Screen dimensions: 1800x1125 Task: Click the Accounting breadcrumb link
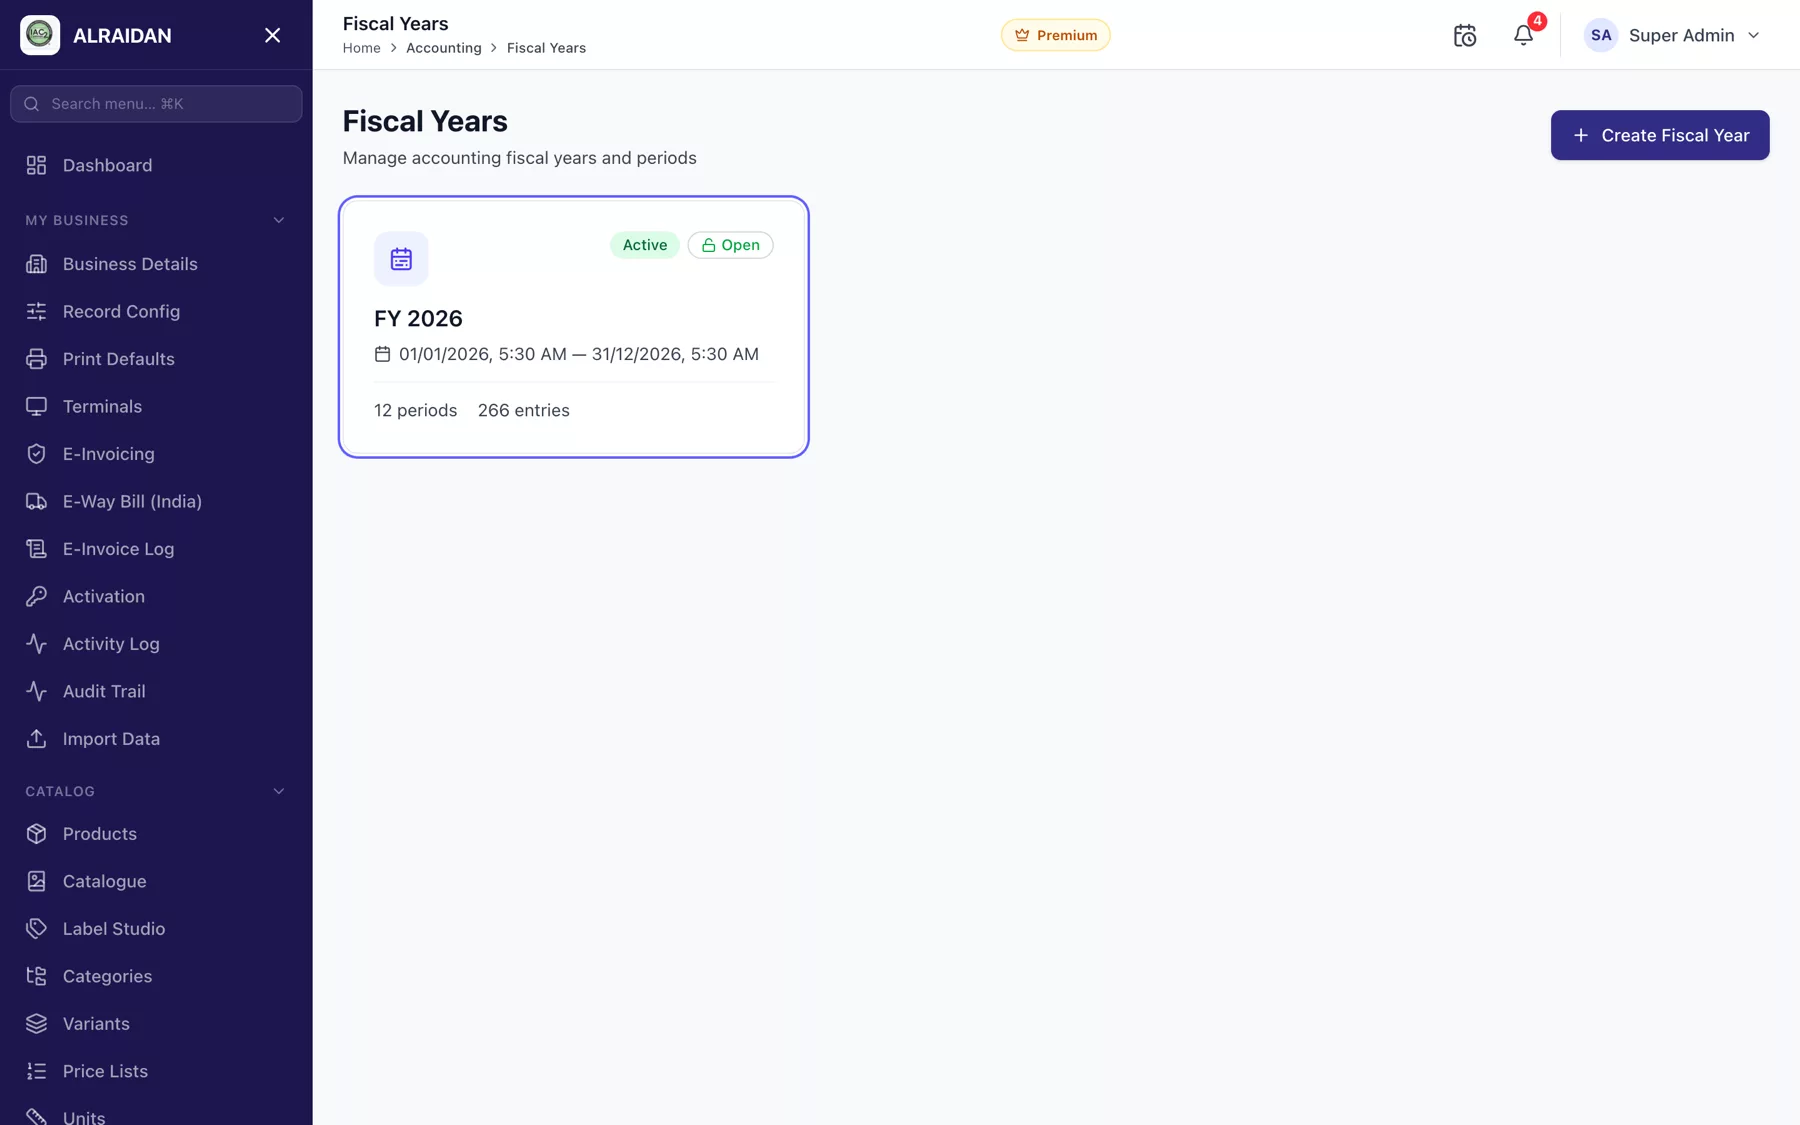443,48
